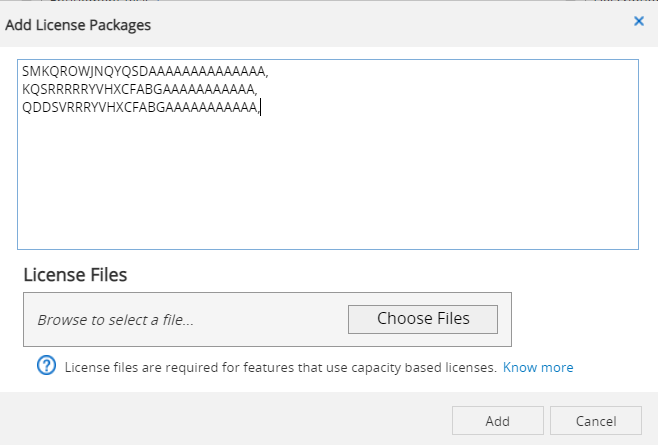Viewport: 658px width, 445px height.
Task: Close the Add License Packages dialog
Action: (639, 21)
